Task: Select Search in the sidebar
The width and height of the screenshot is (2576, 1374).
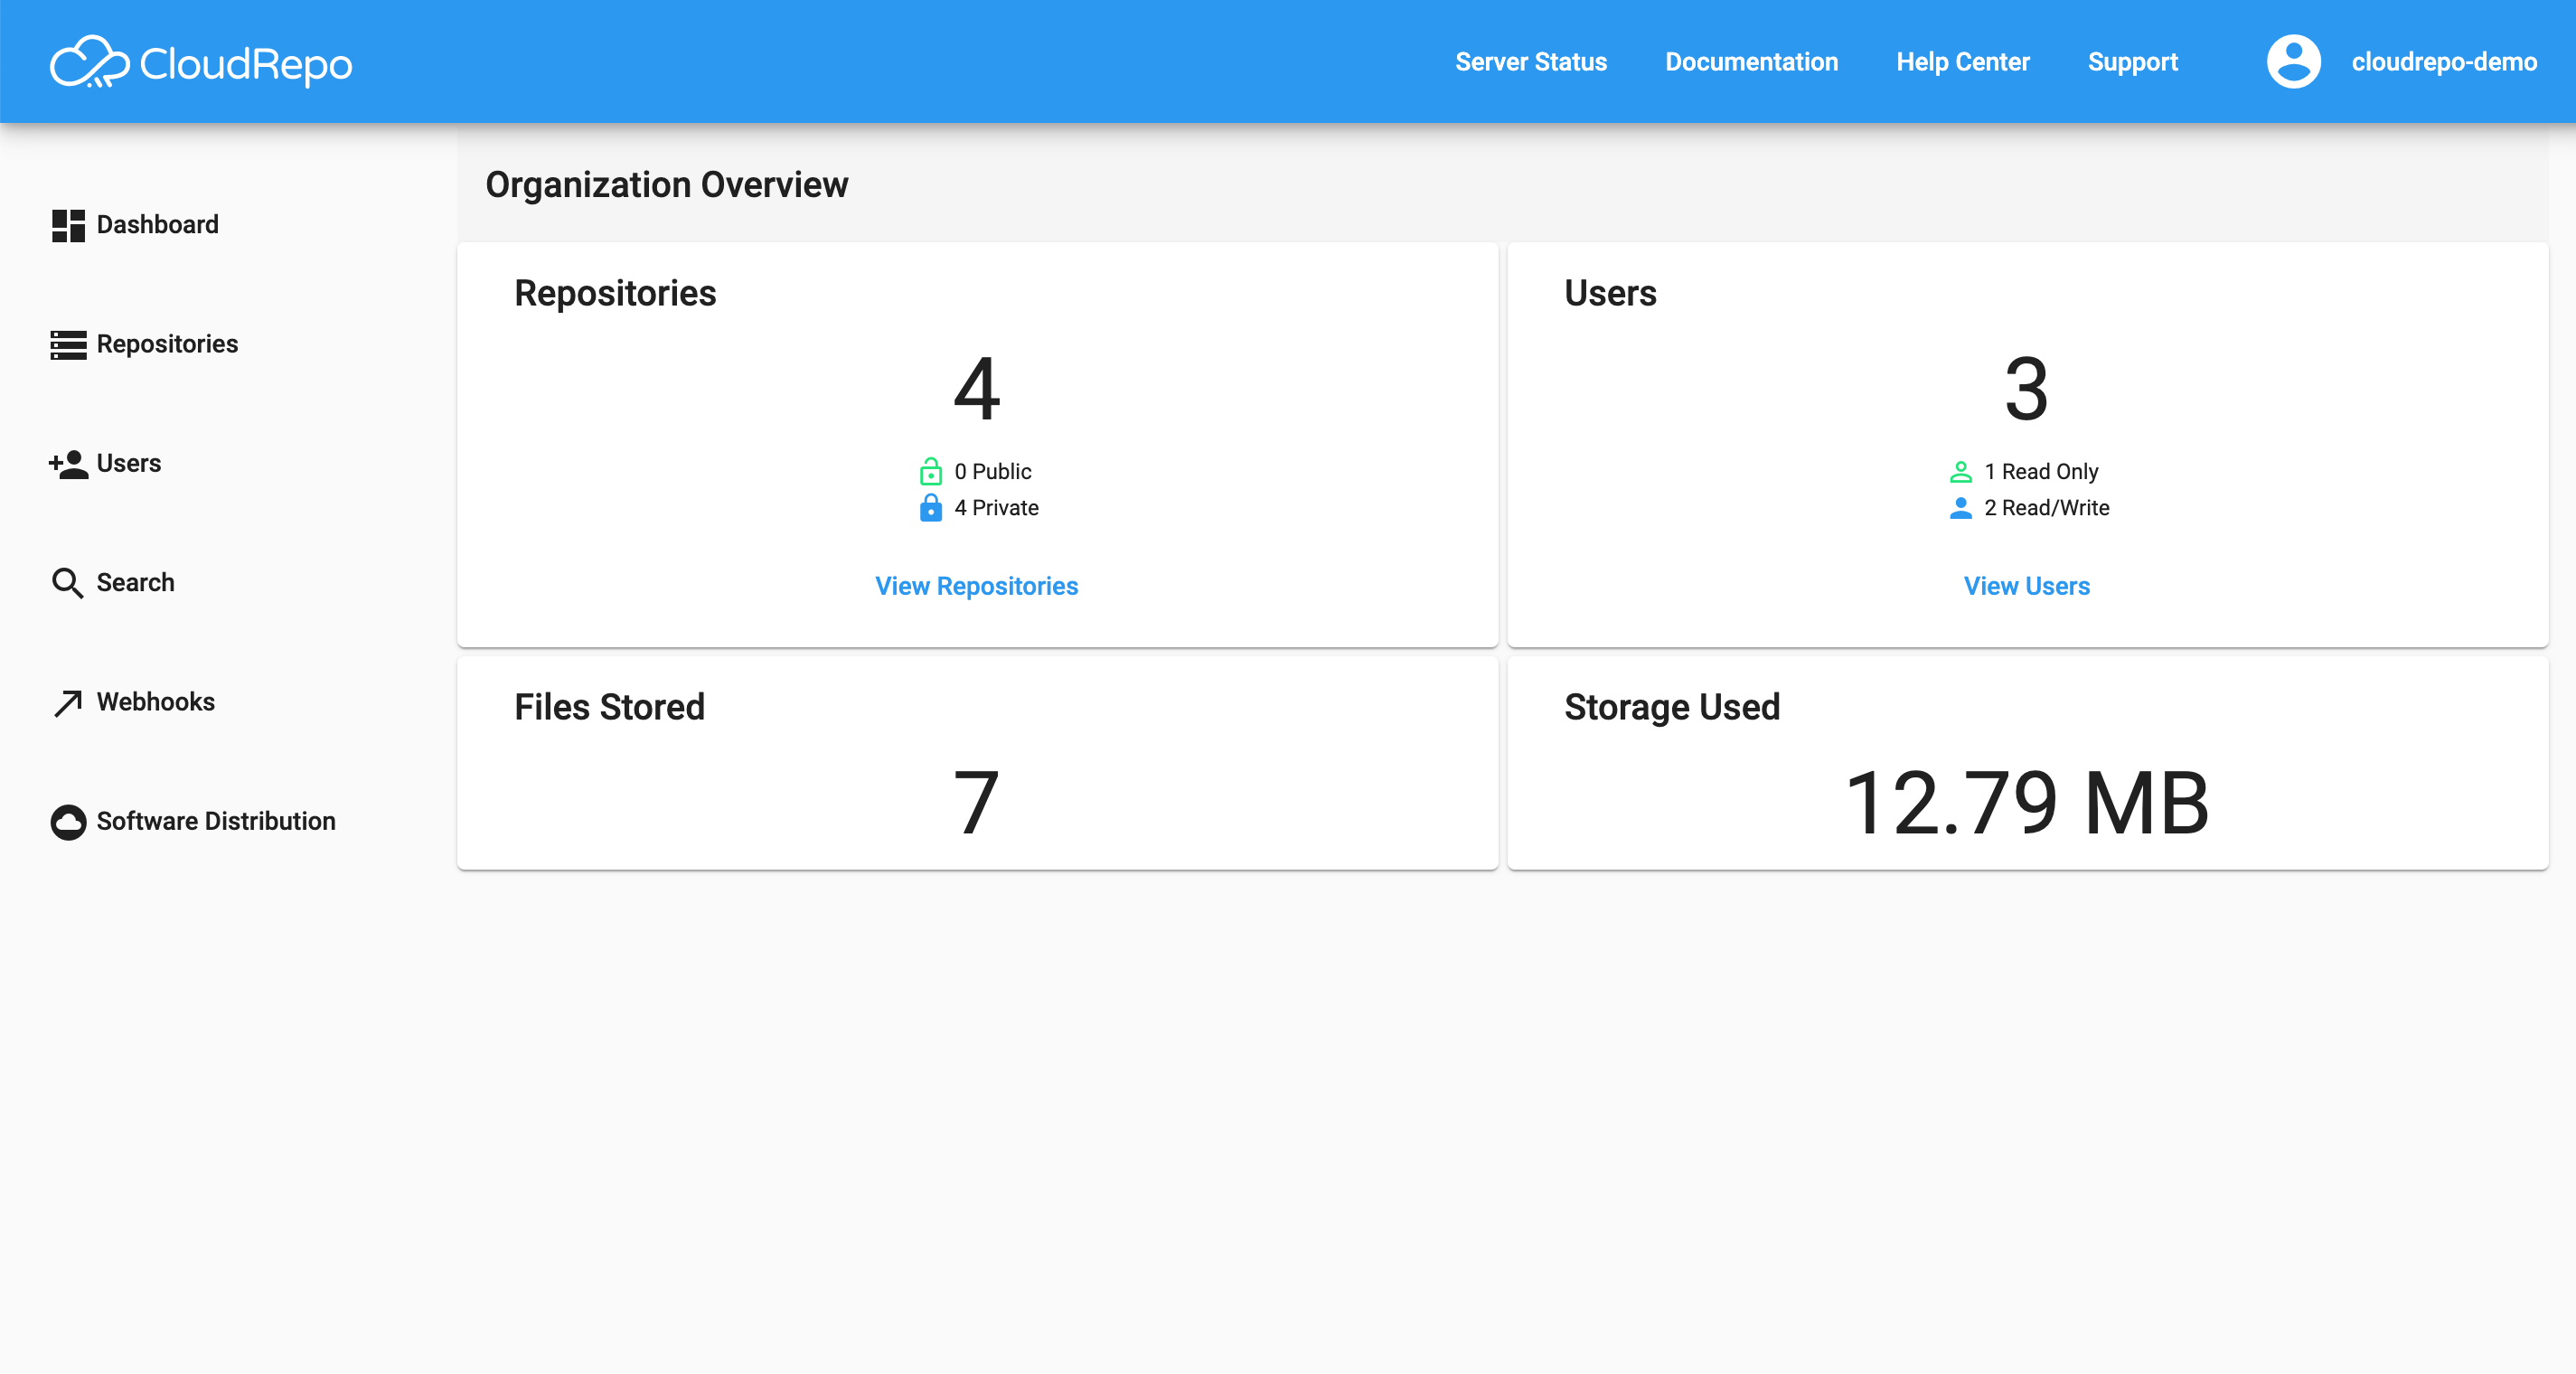Action: [113, 583]
